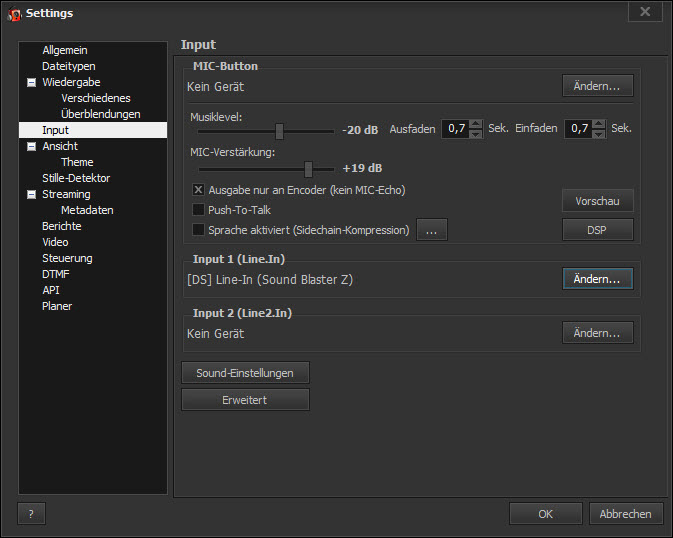Screen dimensions: 673x538
Task: Click the Vorschau button
Action: [x=597, y=201]
